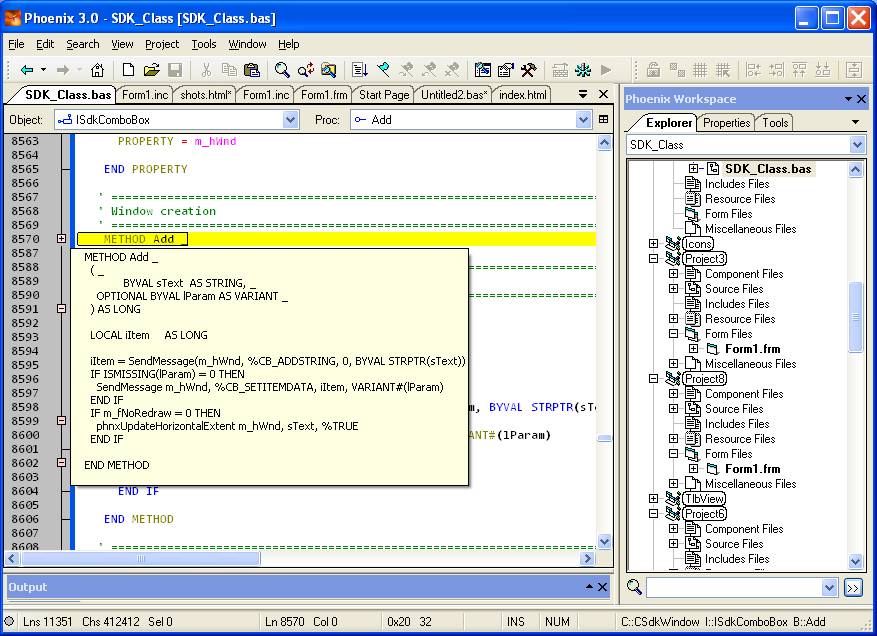Click the workspace search input field
877x636 pixels.
(734, 587)
